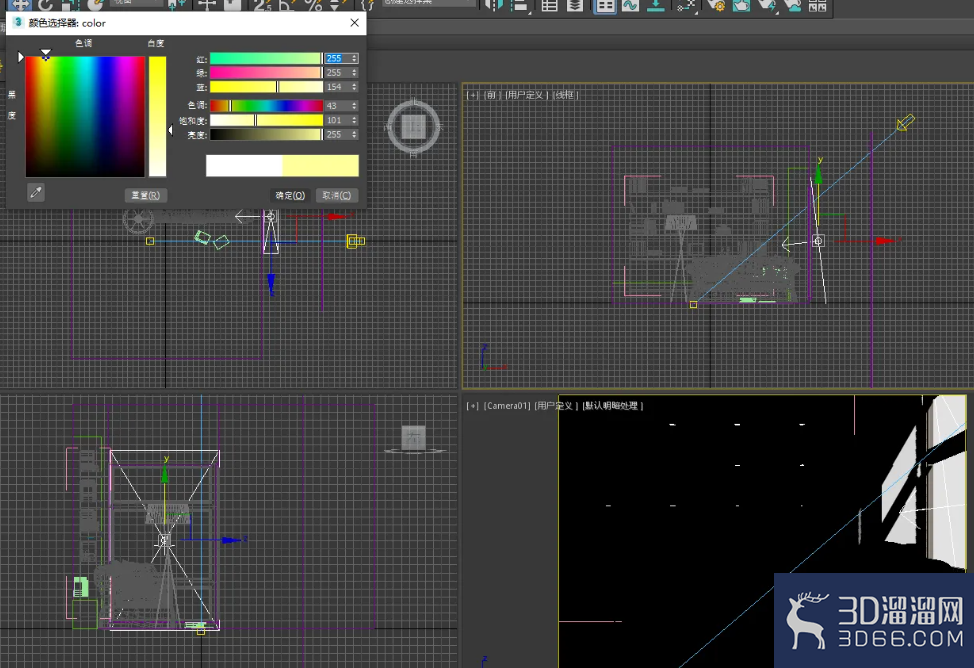This screenshot has width=974, height=668.
Task: Toggle Angle Snap
Action: (287, 5)
